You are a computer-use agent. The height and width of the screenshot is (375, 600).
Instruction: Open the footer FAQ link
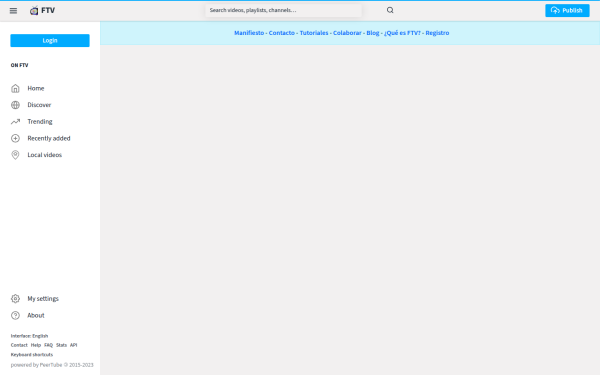(49, 345)
